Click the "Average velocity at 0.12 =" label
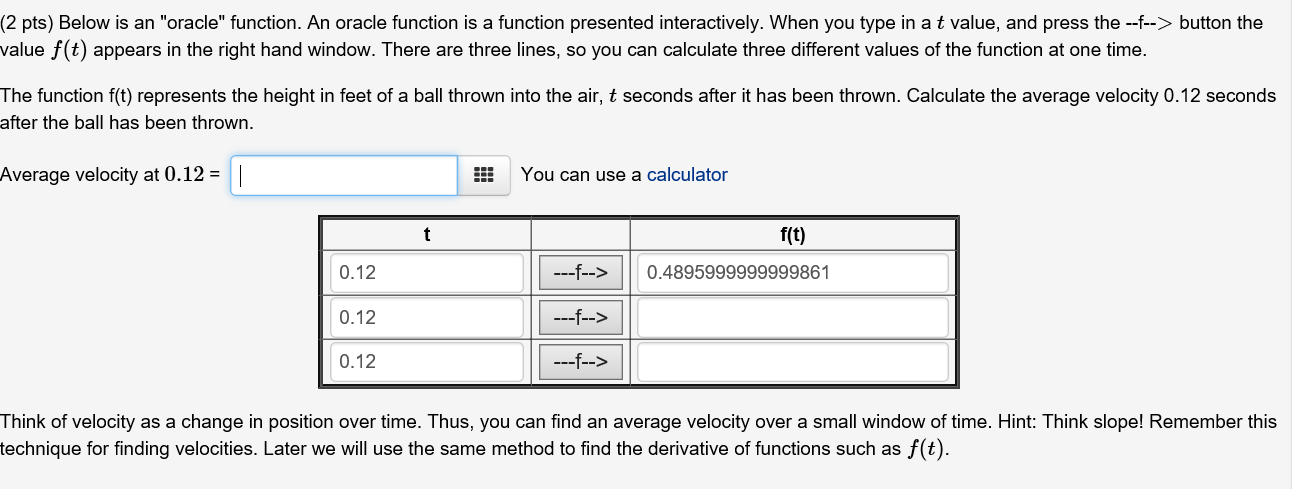 (110, 175)
